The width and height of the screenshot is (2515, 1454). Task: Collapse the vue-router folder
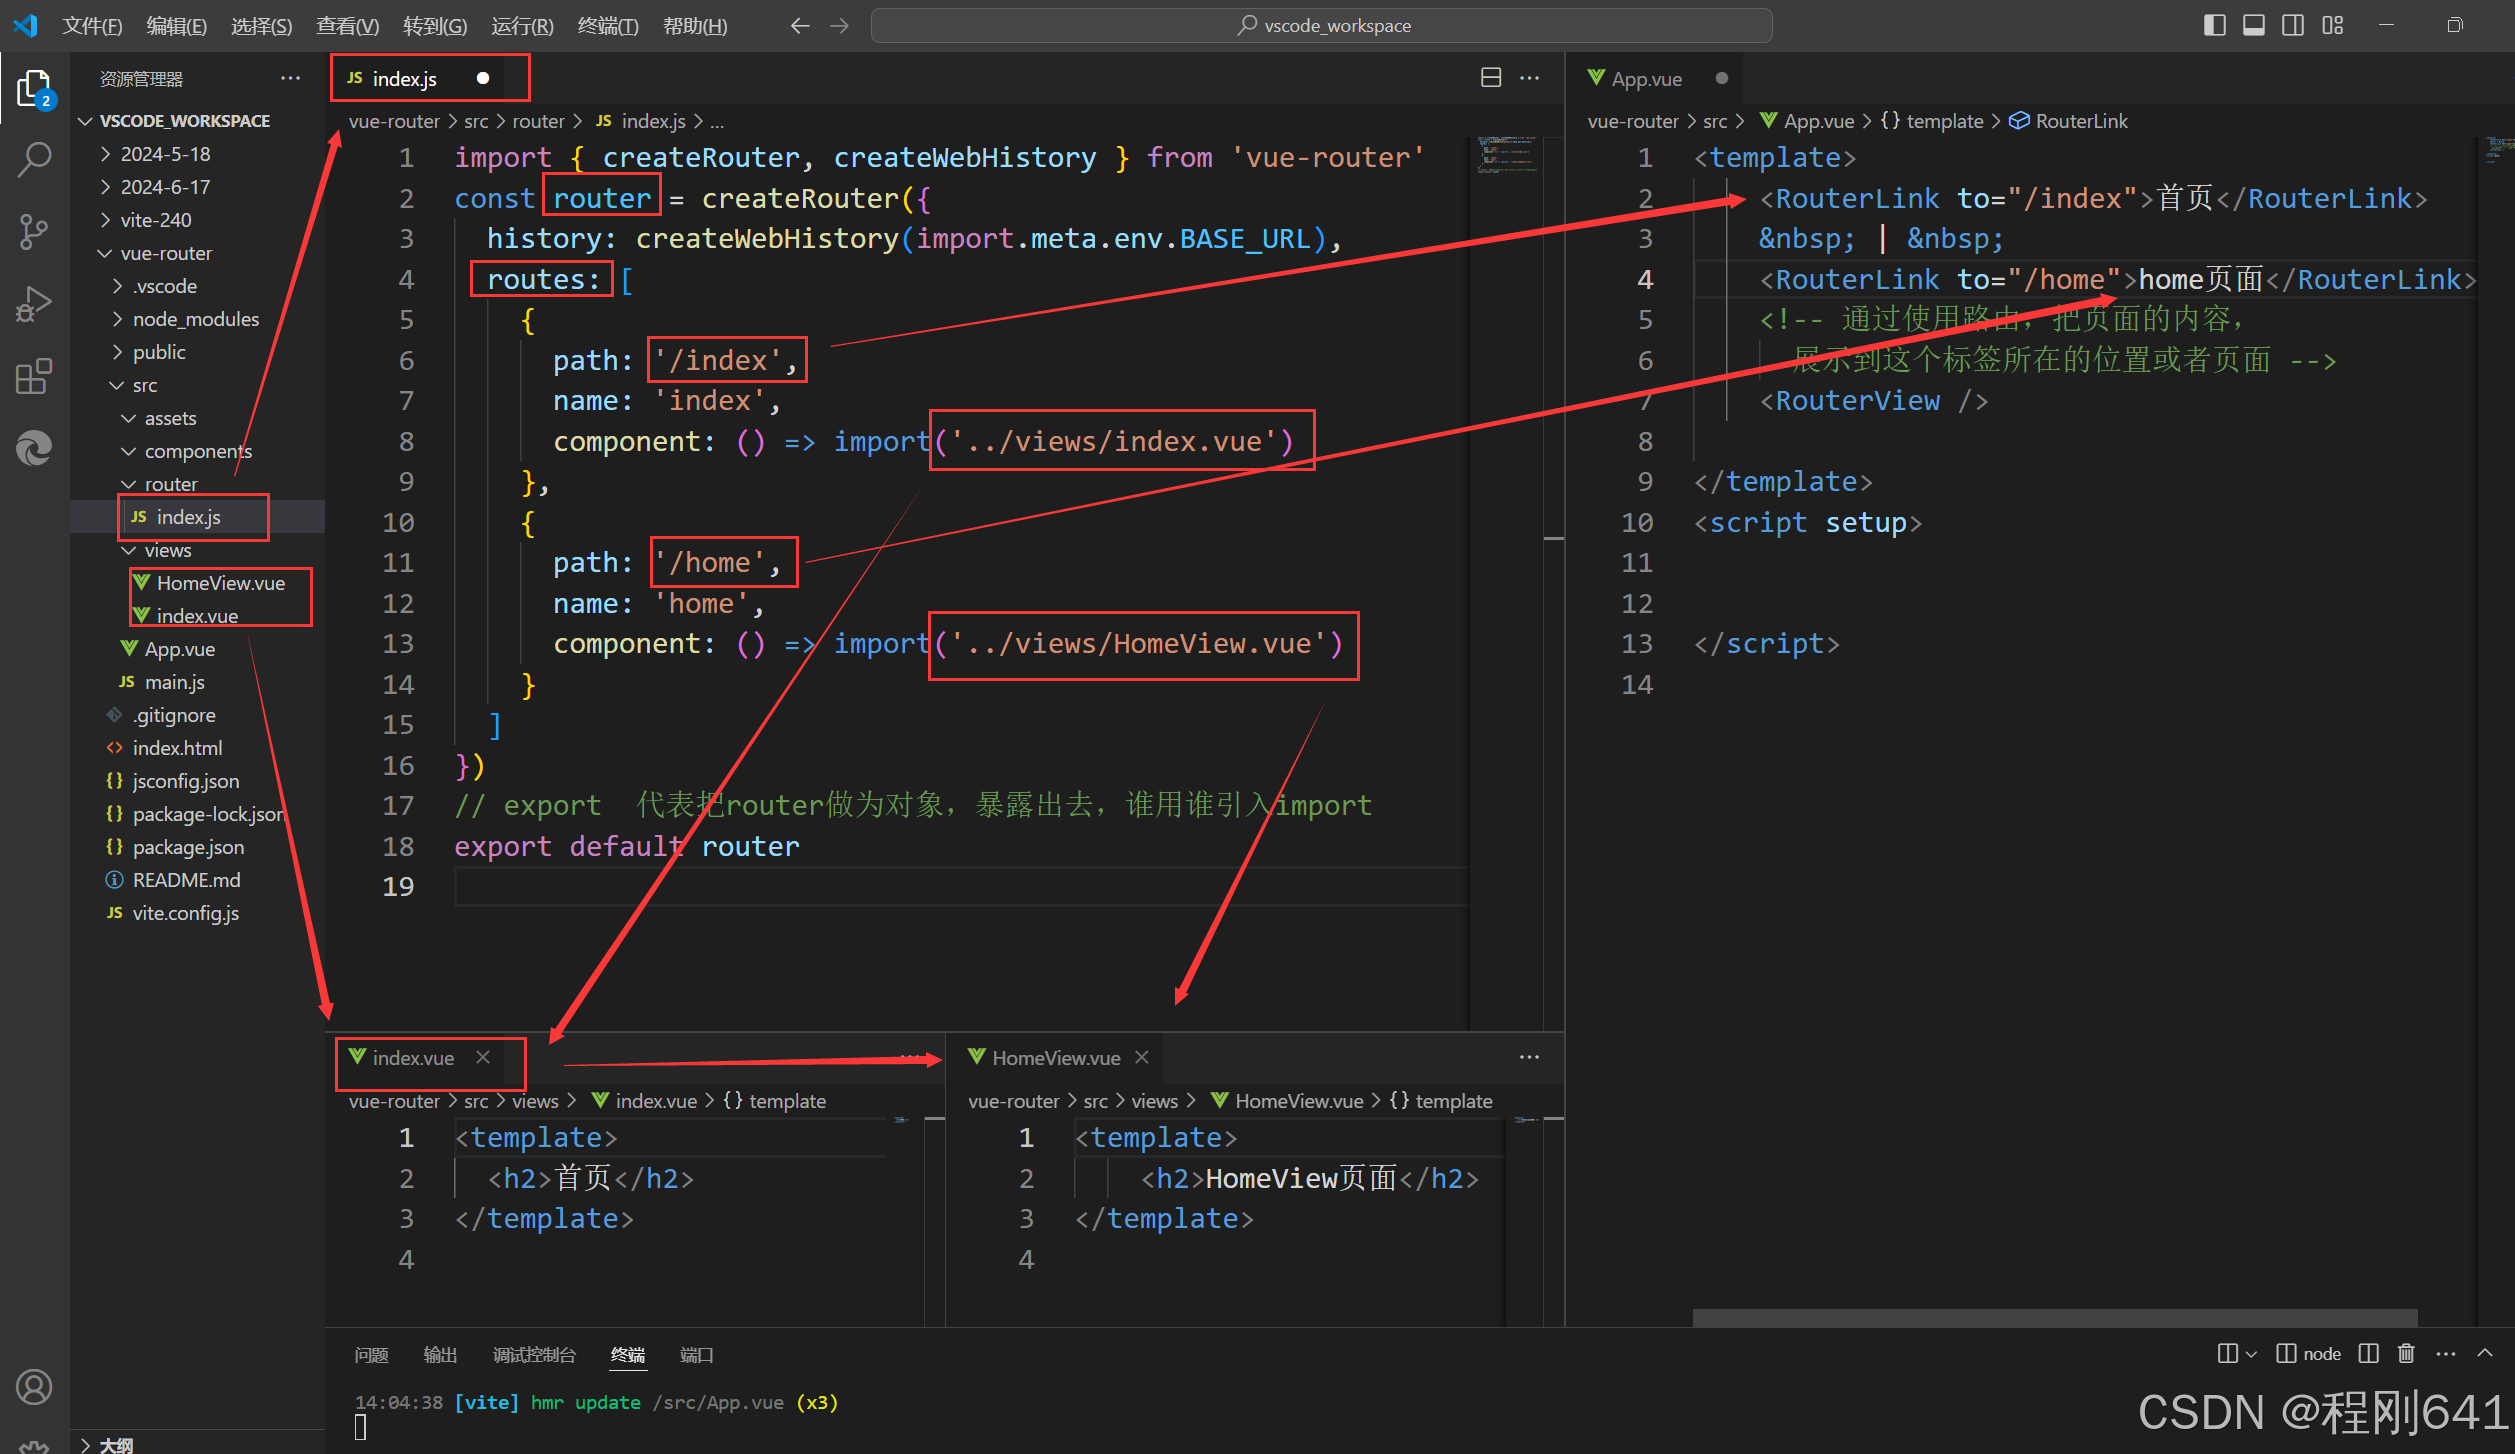pos(166,253)
